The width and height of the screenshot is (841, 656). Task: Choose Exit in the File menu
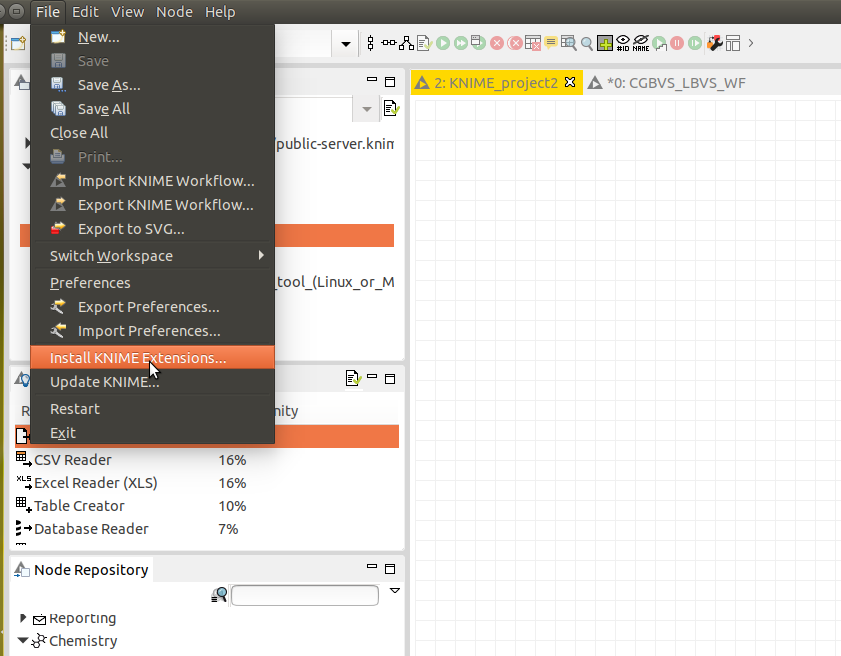point(153,433)
